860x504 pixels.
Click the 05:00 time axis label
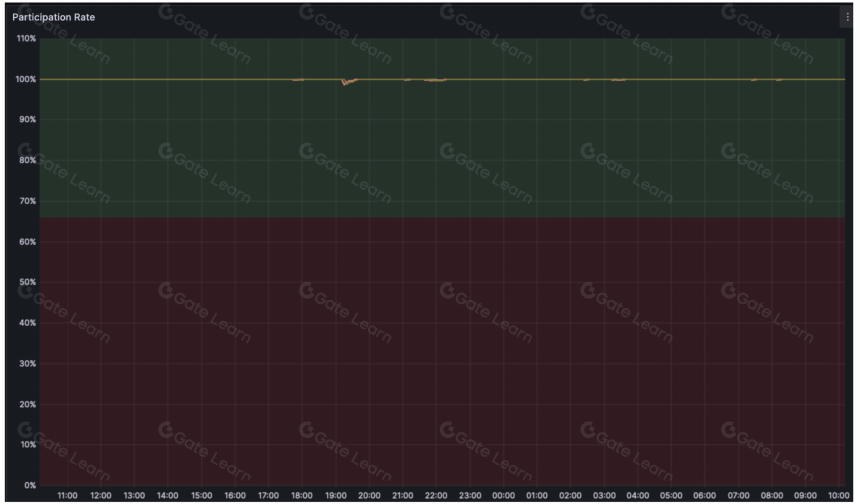point(671,495)
